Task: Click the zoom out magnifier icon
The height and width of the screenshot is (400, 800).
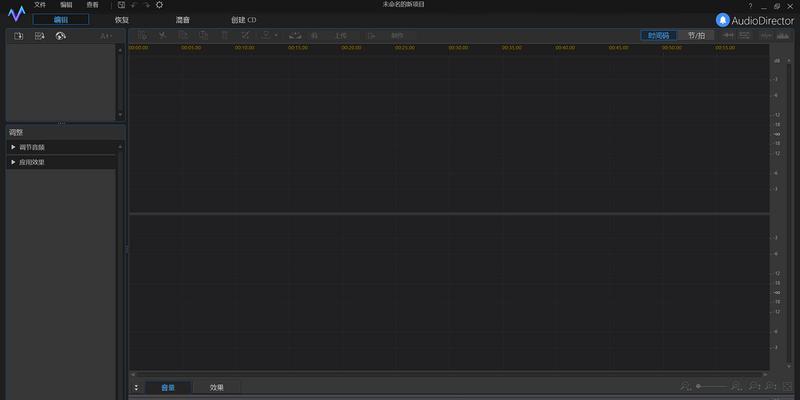Action: (686, 386)
